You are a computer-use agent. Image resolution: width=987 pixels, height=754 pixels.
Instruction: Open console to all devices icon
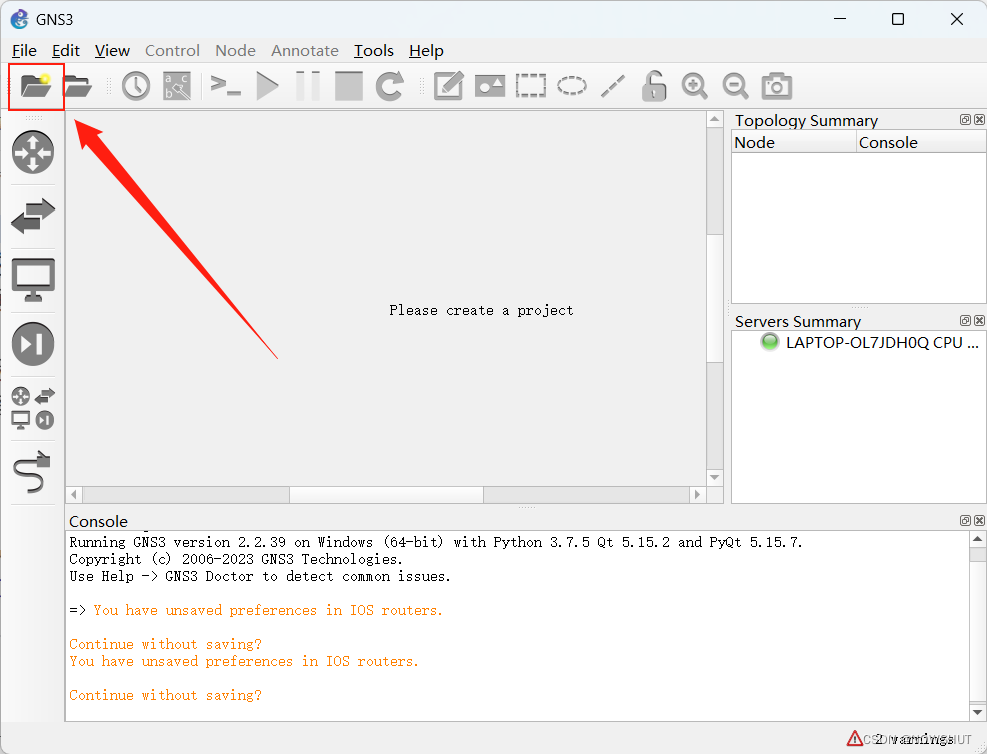[225, 86]
